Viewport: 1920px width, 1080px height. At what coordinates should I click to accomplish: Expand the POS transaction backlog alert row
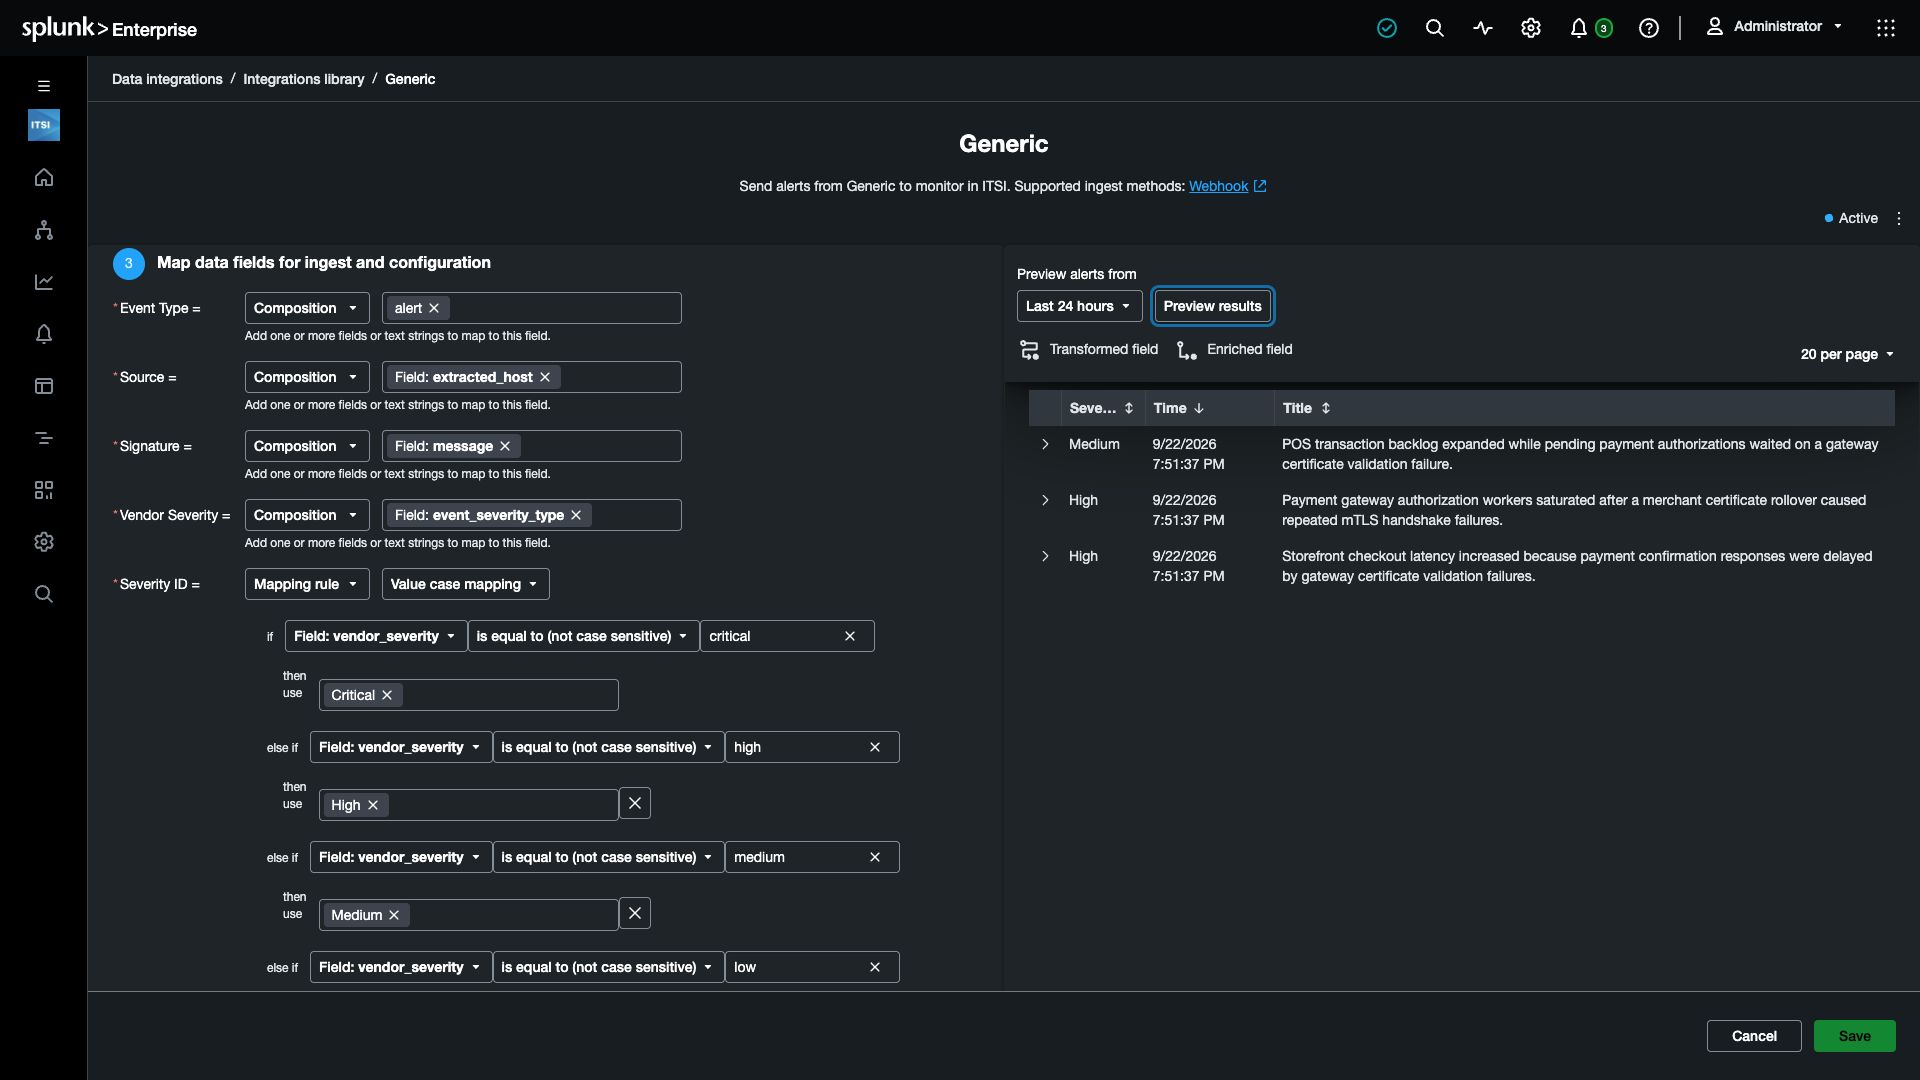click(x=1045, y=444)
